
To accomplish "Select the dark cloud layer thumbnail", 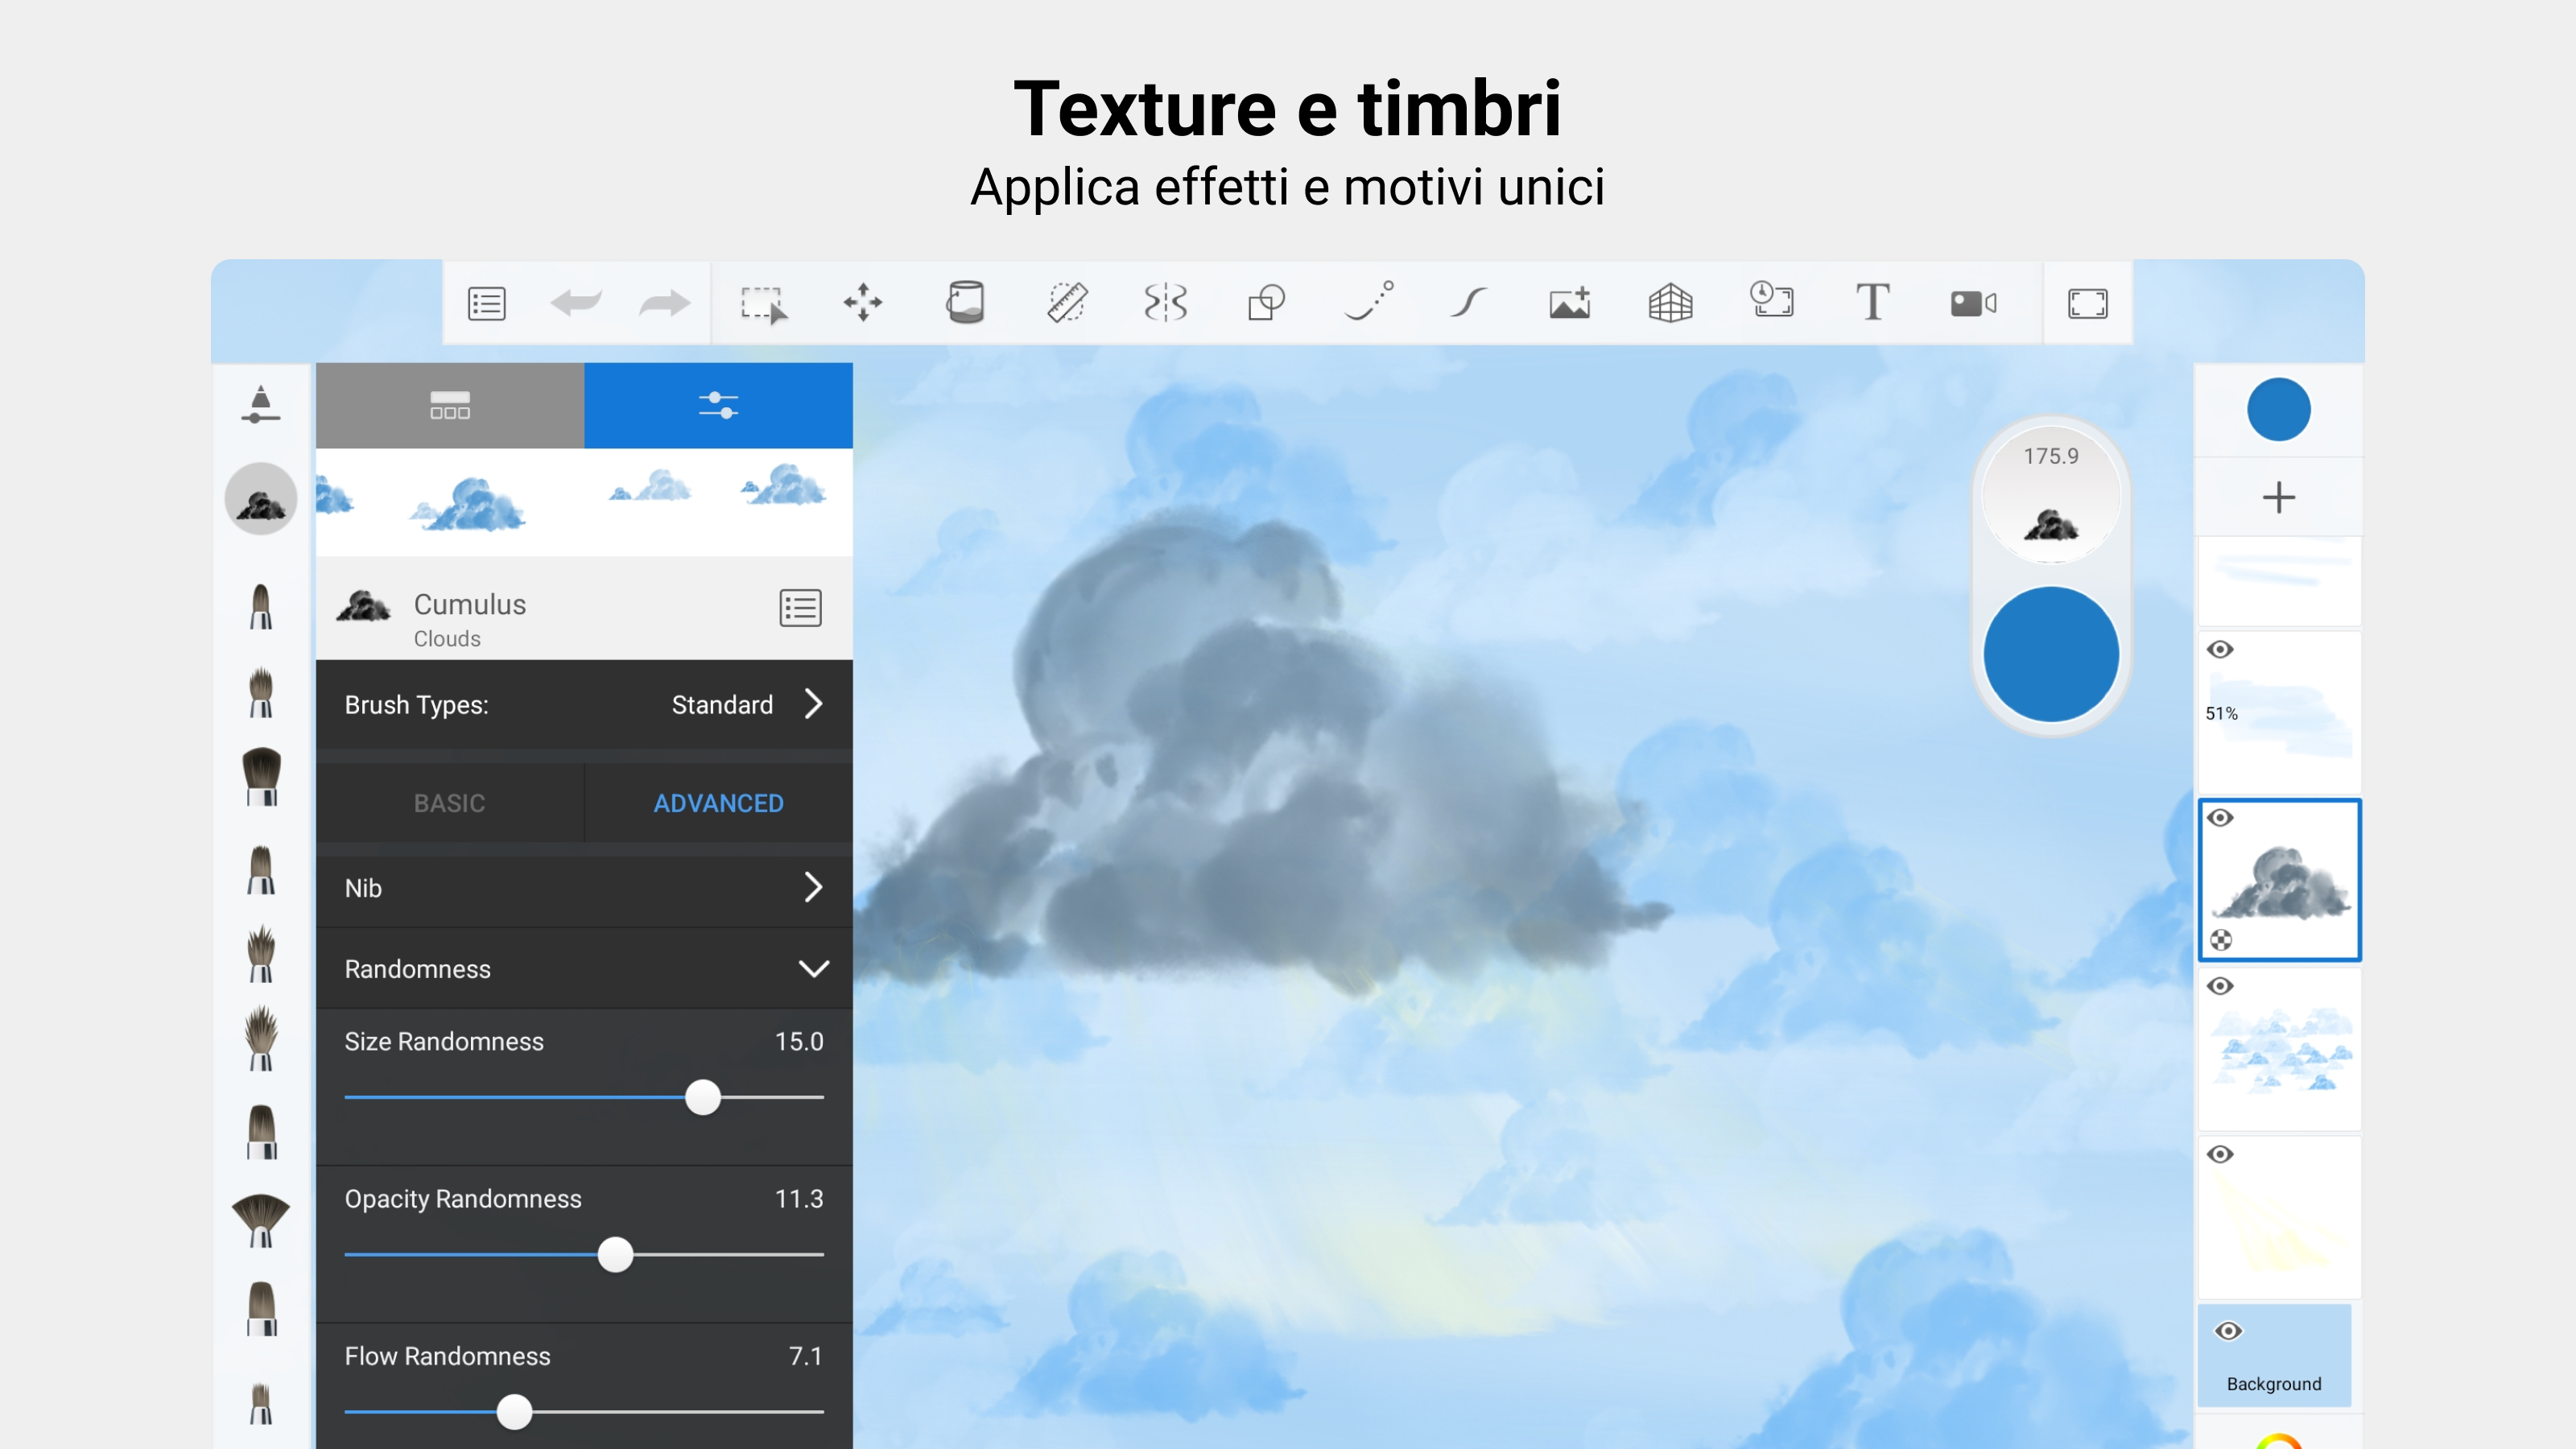I will pyautogui.click(x=2279, y=880).
